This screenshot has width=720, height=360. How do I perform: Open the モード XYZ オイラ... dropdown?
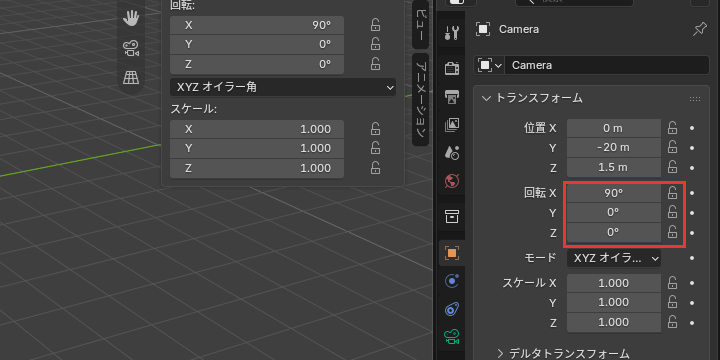click(x=614, y=259)
